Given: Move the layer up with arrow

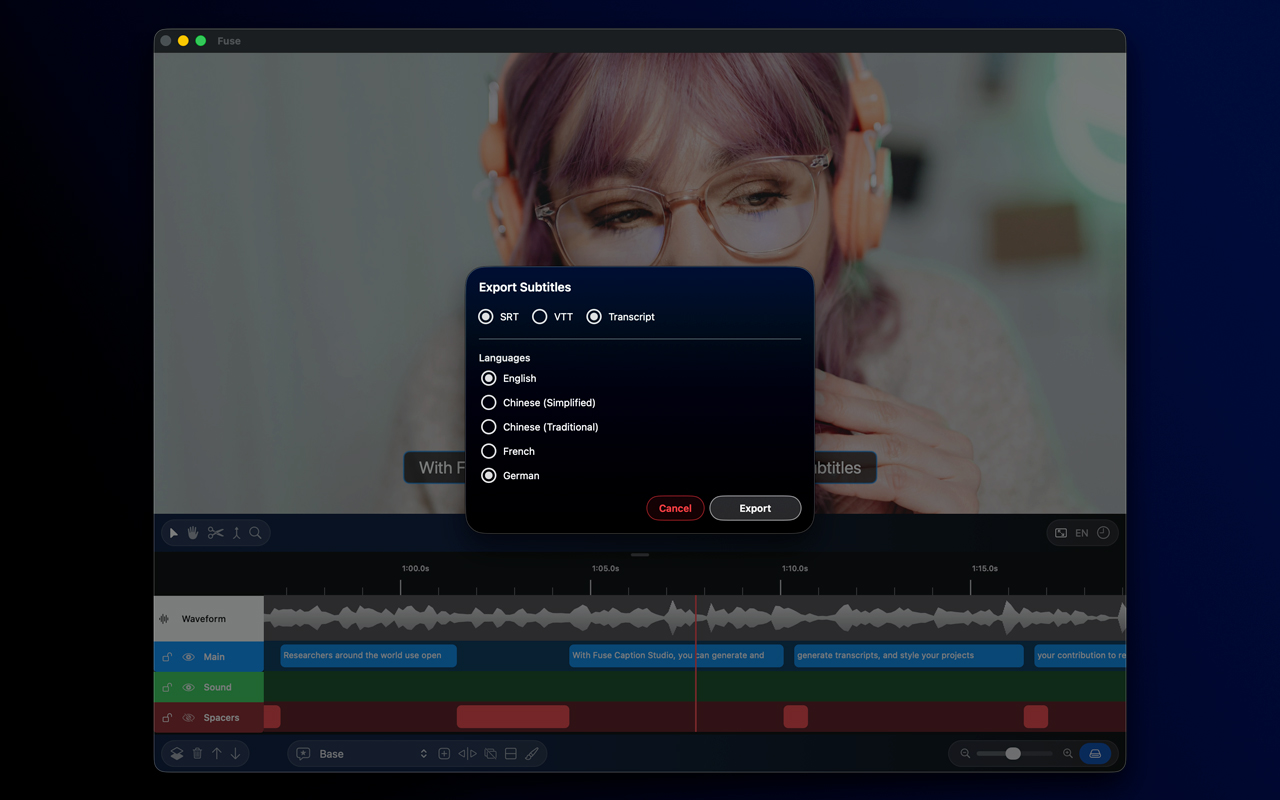Looking at the screenshot, I should coord(216,754).
